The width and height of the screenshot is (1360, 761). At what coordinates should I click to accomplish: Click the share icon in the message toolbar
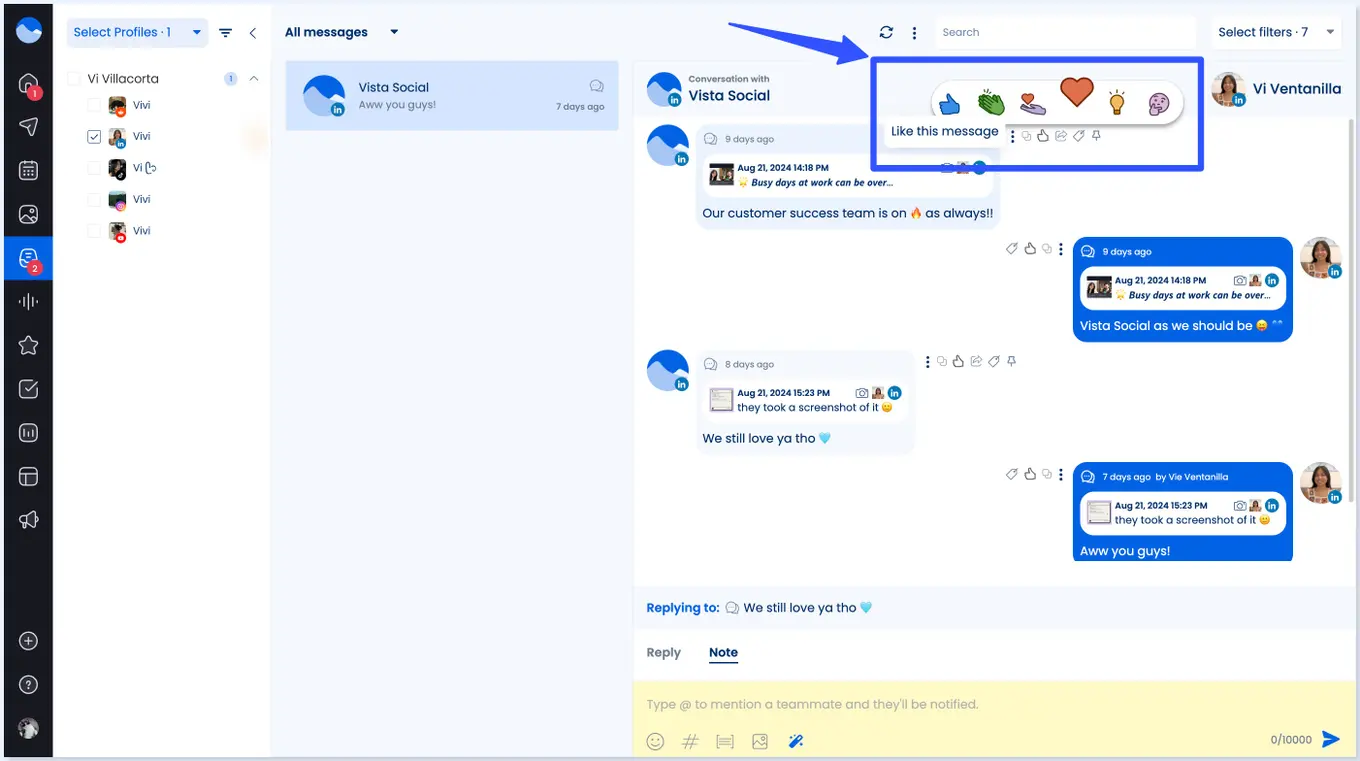(1060, 135)
